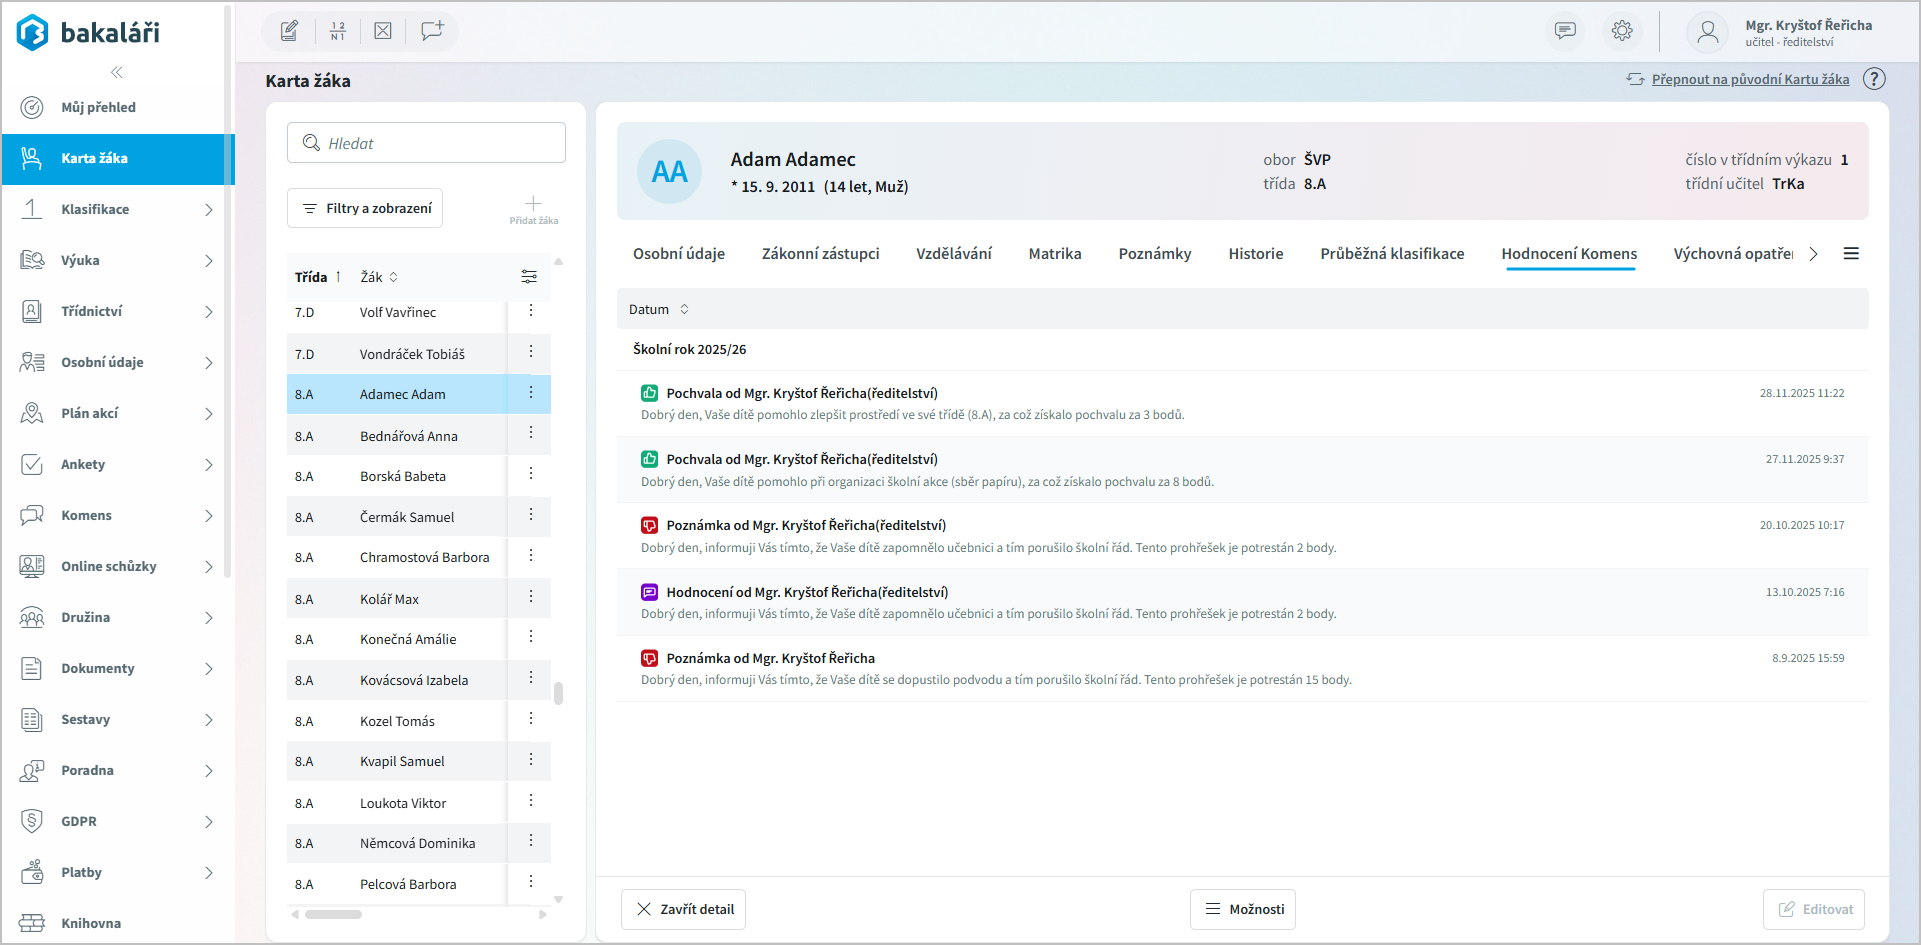1921x945 pixels.
Task: Click the Zavřít detail button
Action: [684, 909]
